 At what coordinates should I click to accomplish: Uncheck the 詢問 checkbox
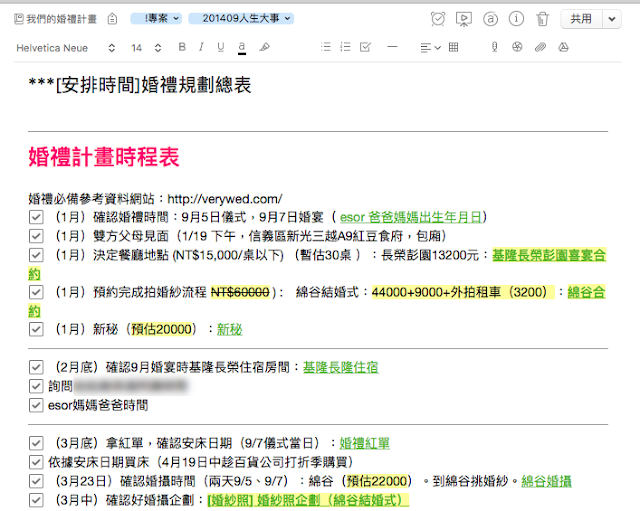click(x=36, y=386)
